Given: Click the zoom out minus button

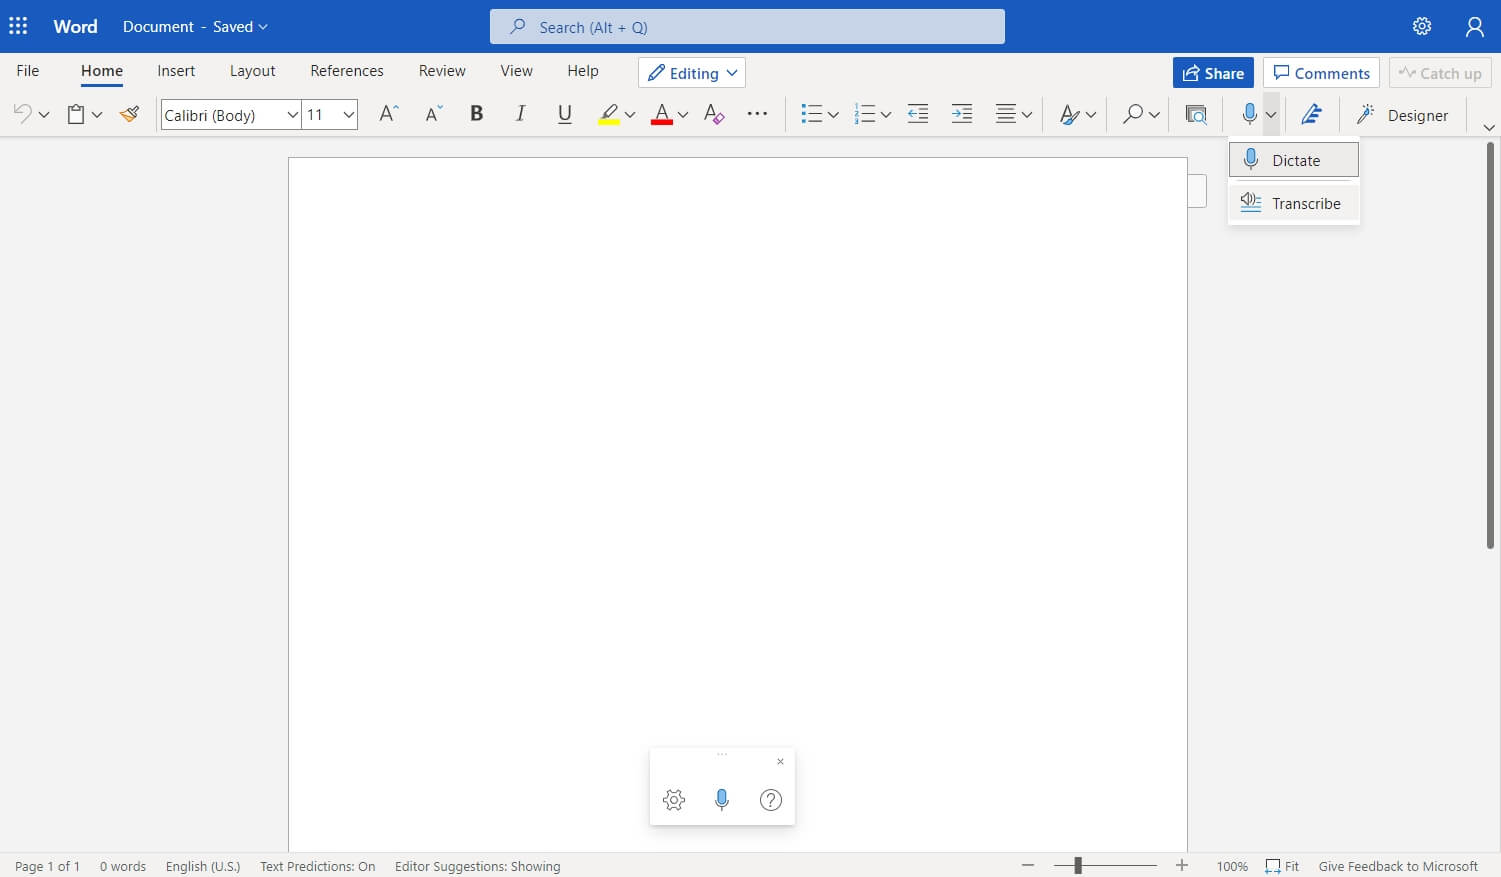Looking at the screenshot, I should [x=1028, y=866].
